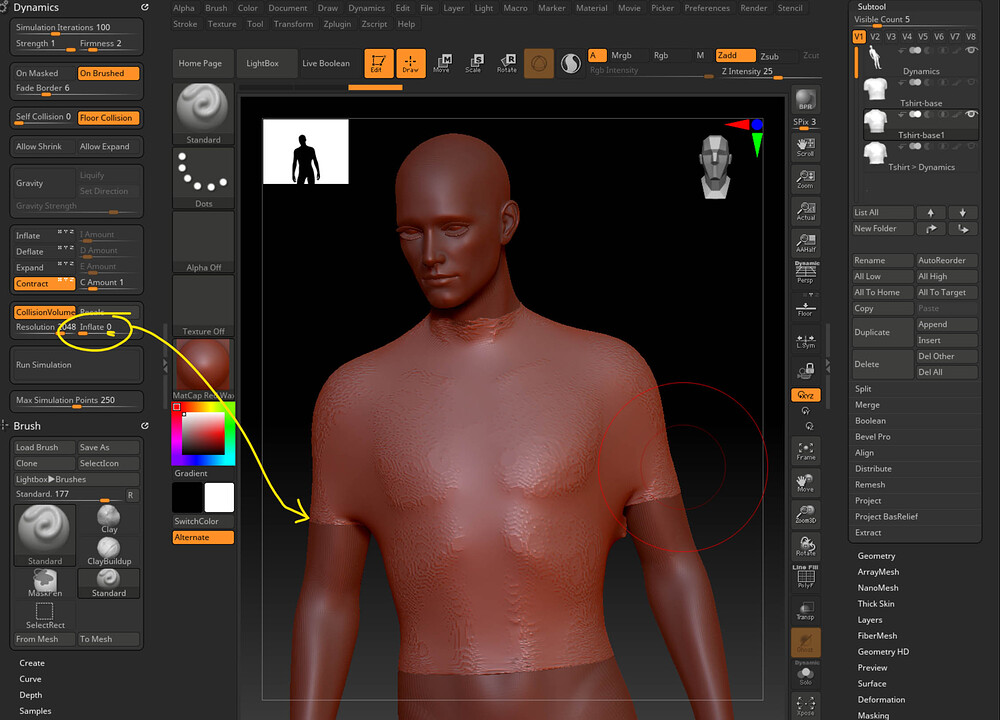
Task: Click the Live Boolean button
Action: click(x=326, y=64)
